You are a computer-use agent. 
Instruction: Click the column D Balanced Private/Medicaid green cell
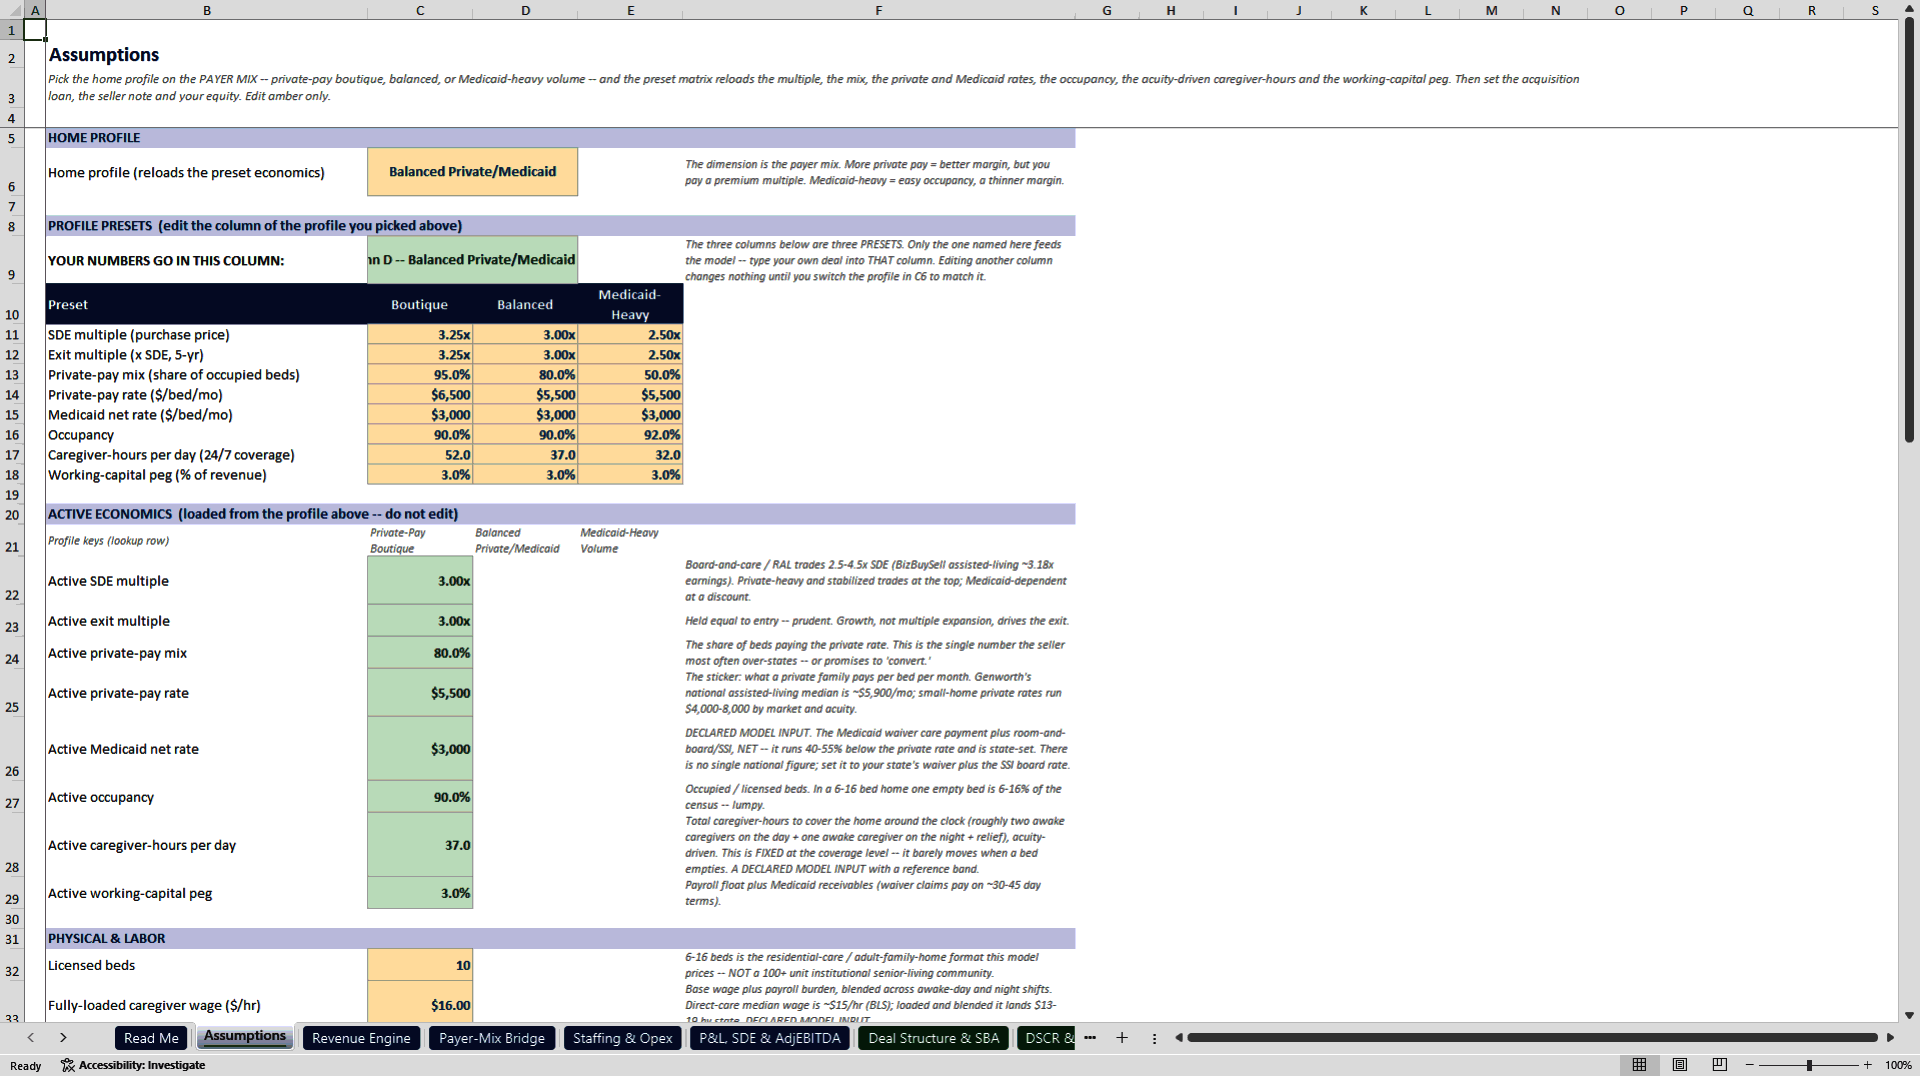[472, 260]
